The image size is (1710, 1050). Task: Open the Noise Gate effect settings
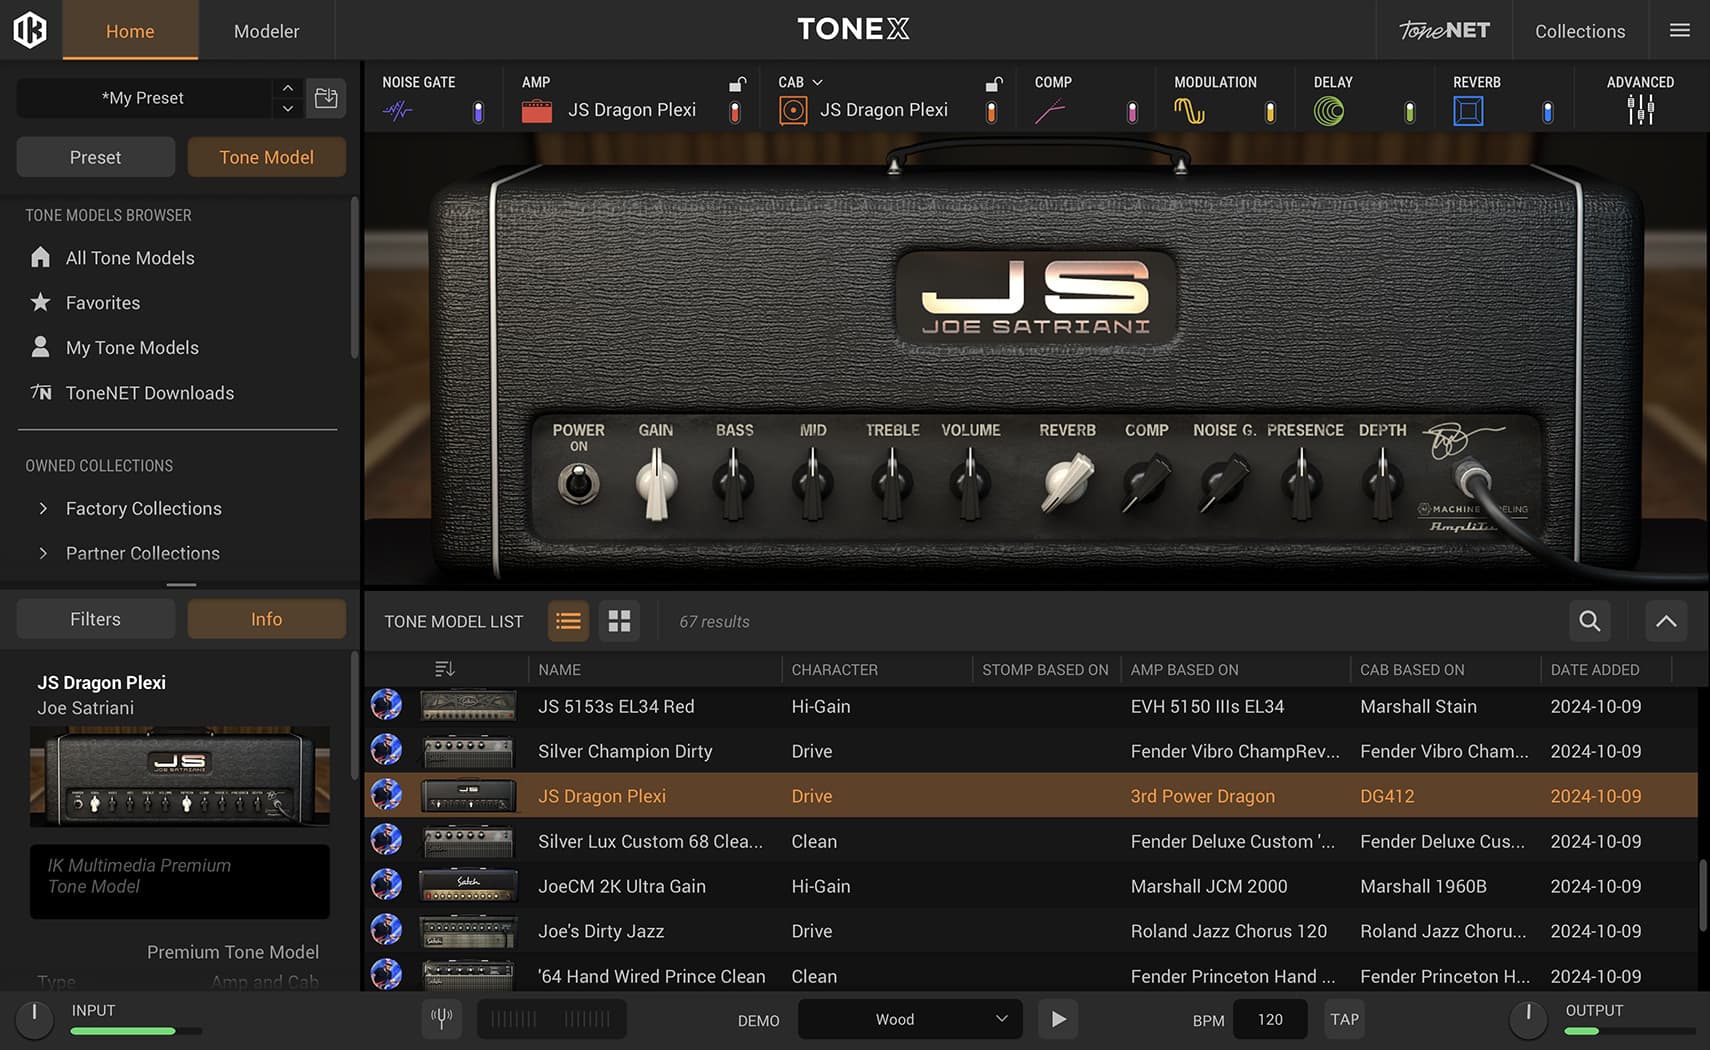click(x=398, y=110)
